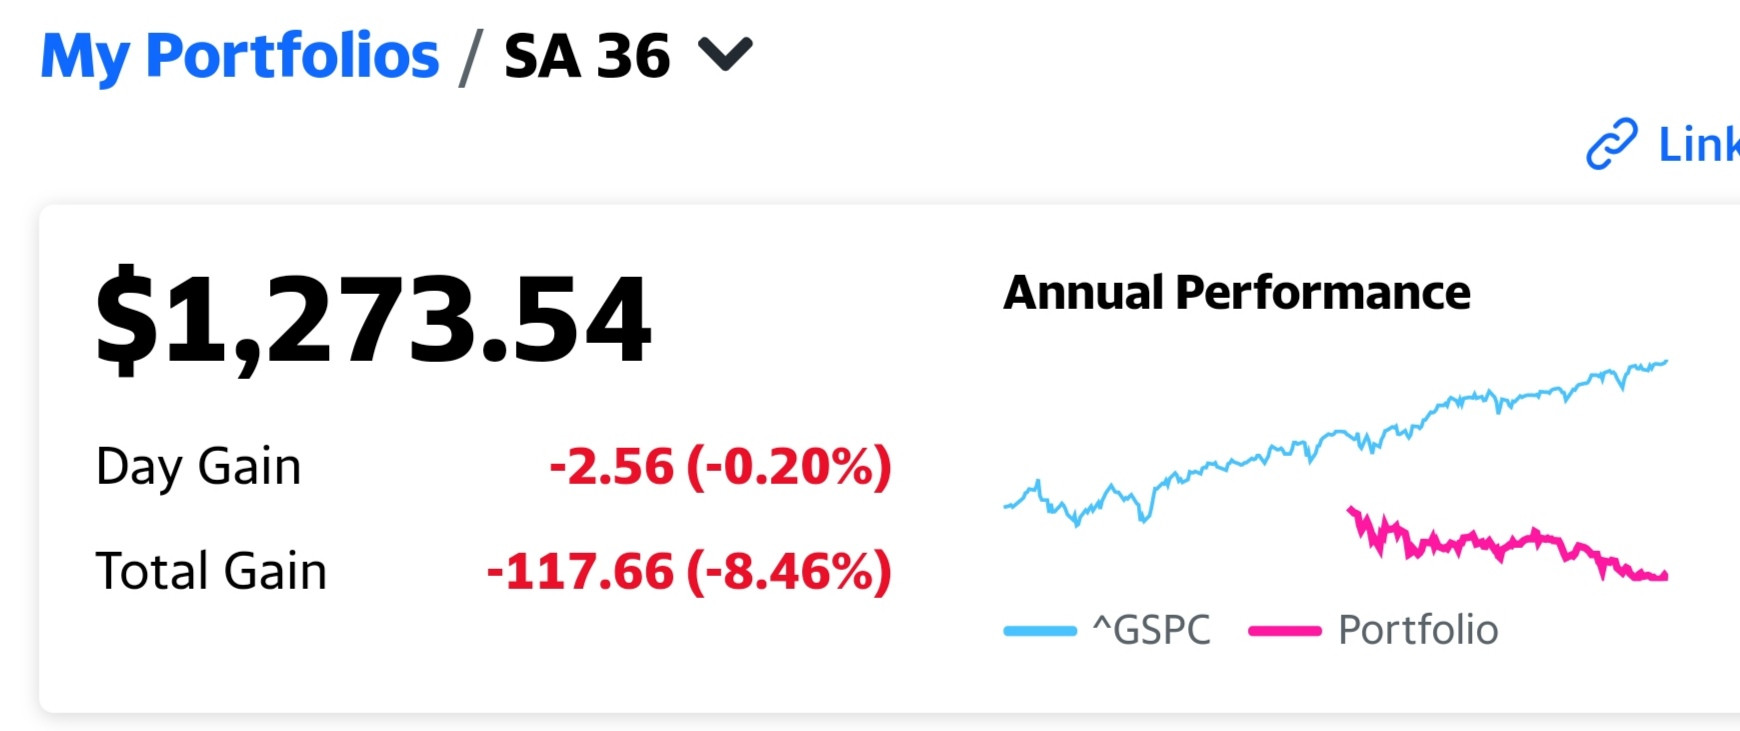Select the SA 36 portfolio name

pos(587,56)
